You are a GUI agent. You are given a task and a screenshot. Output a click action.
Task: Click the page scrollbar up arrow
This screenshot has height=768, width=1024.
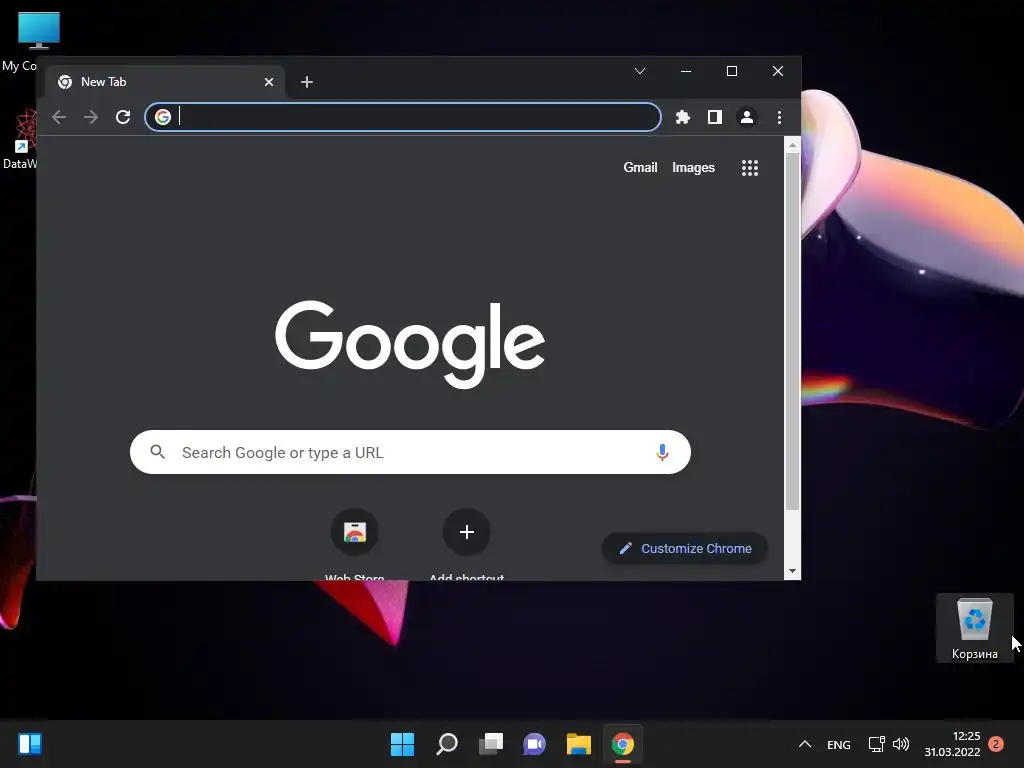click(x=792, y=145)
